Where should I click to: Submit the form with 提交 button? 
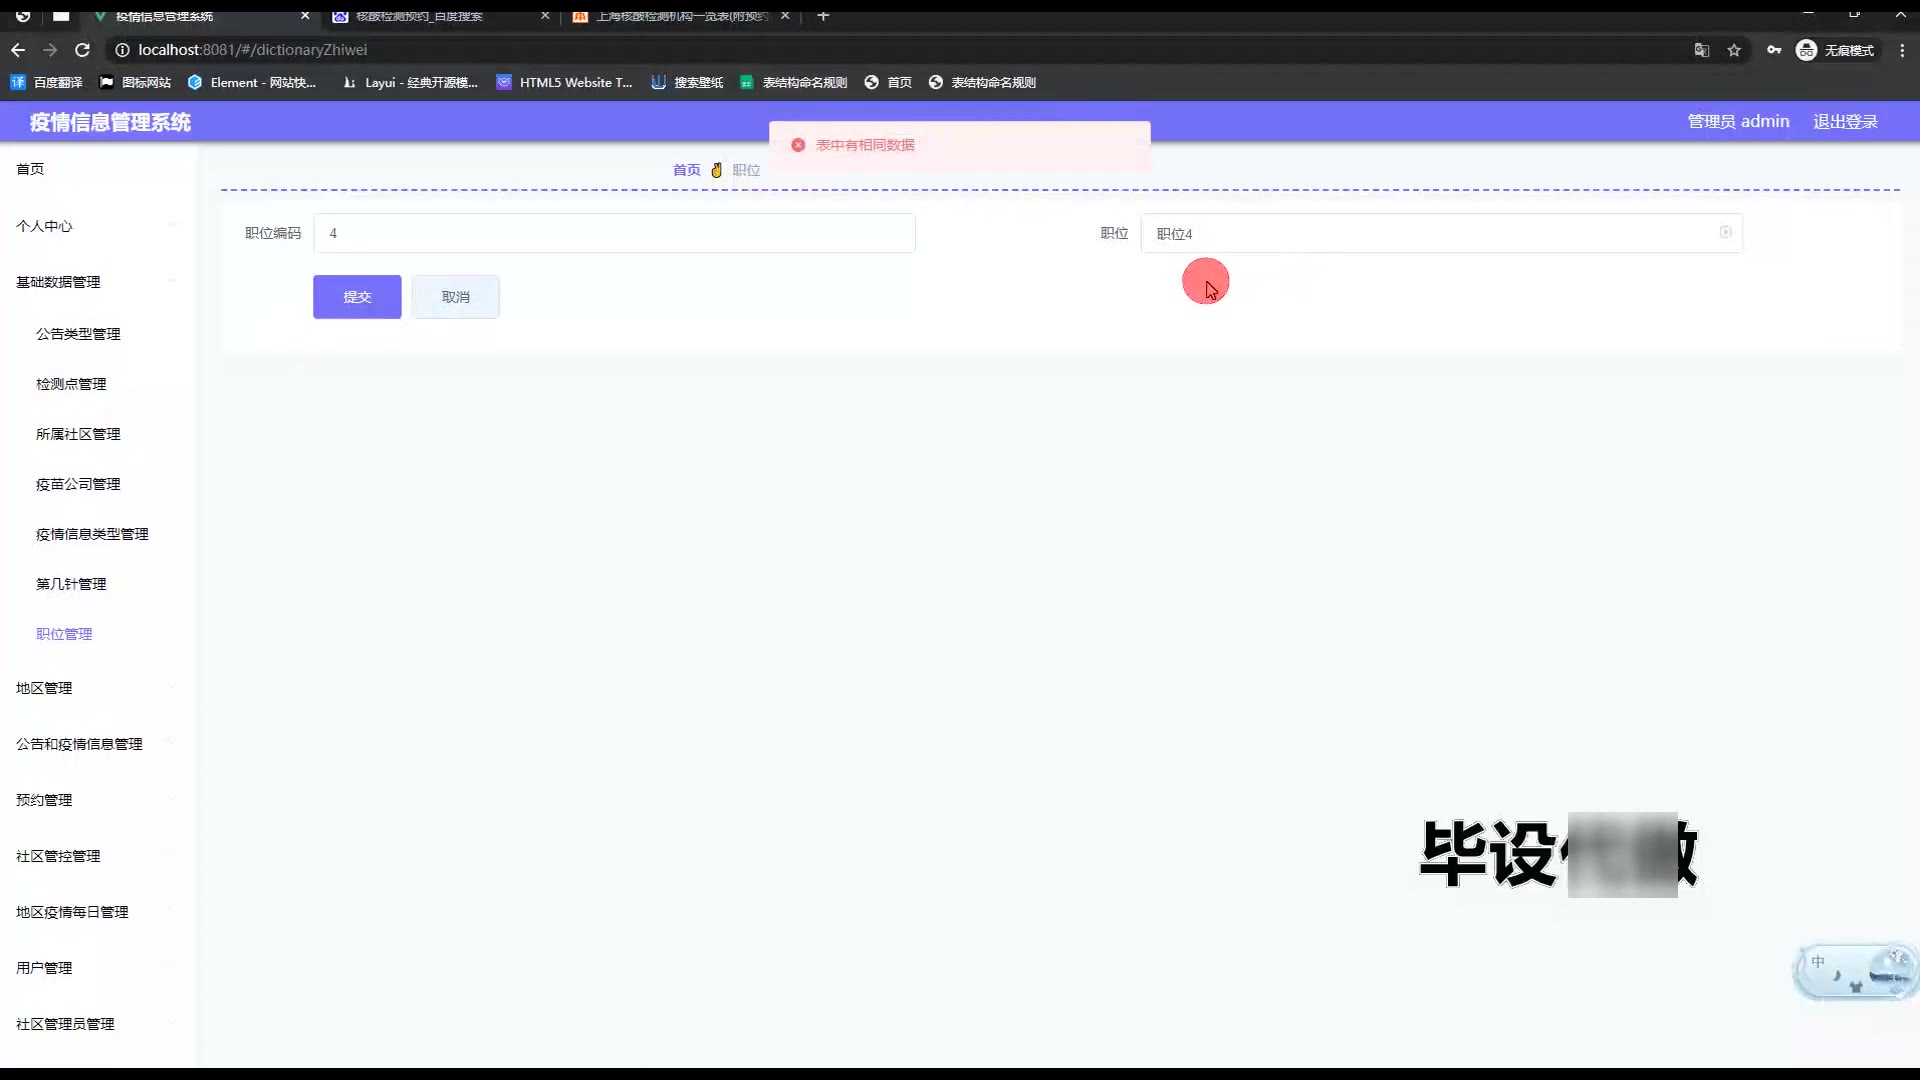pyautogui.click(x=357, y=297)
